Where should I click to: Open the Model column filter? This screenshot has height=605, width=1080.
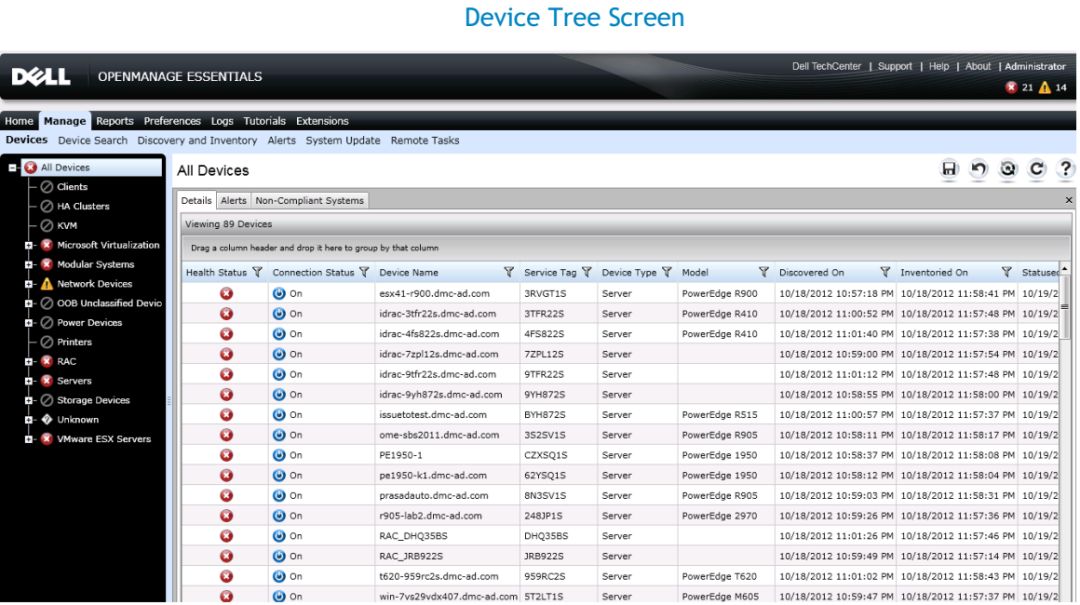pyautogui.click(x=763, y=272)
